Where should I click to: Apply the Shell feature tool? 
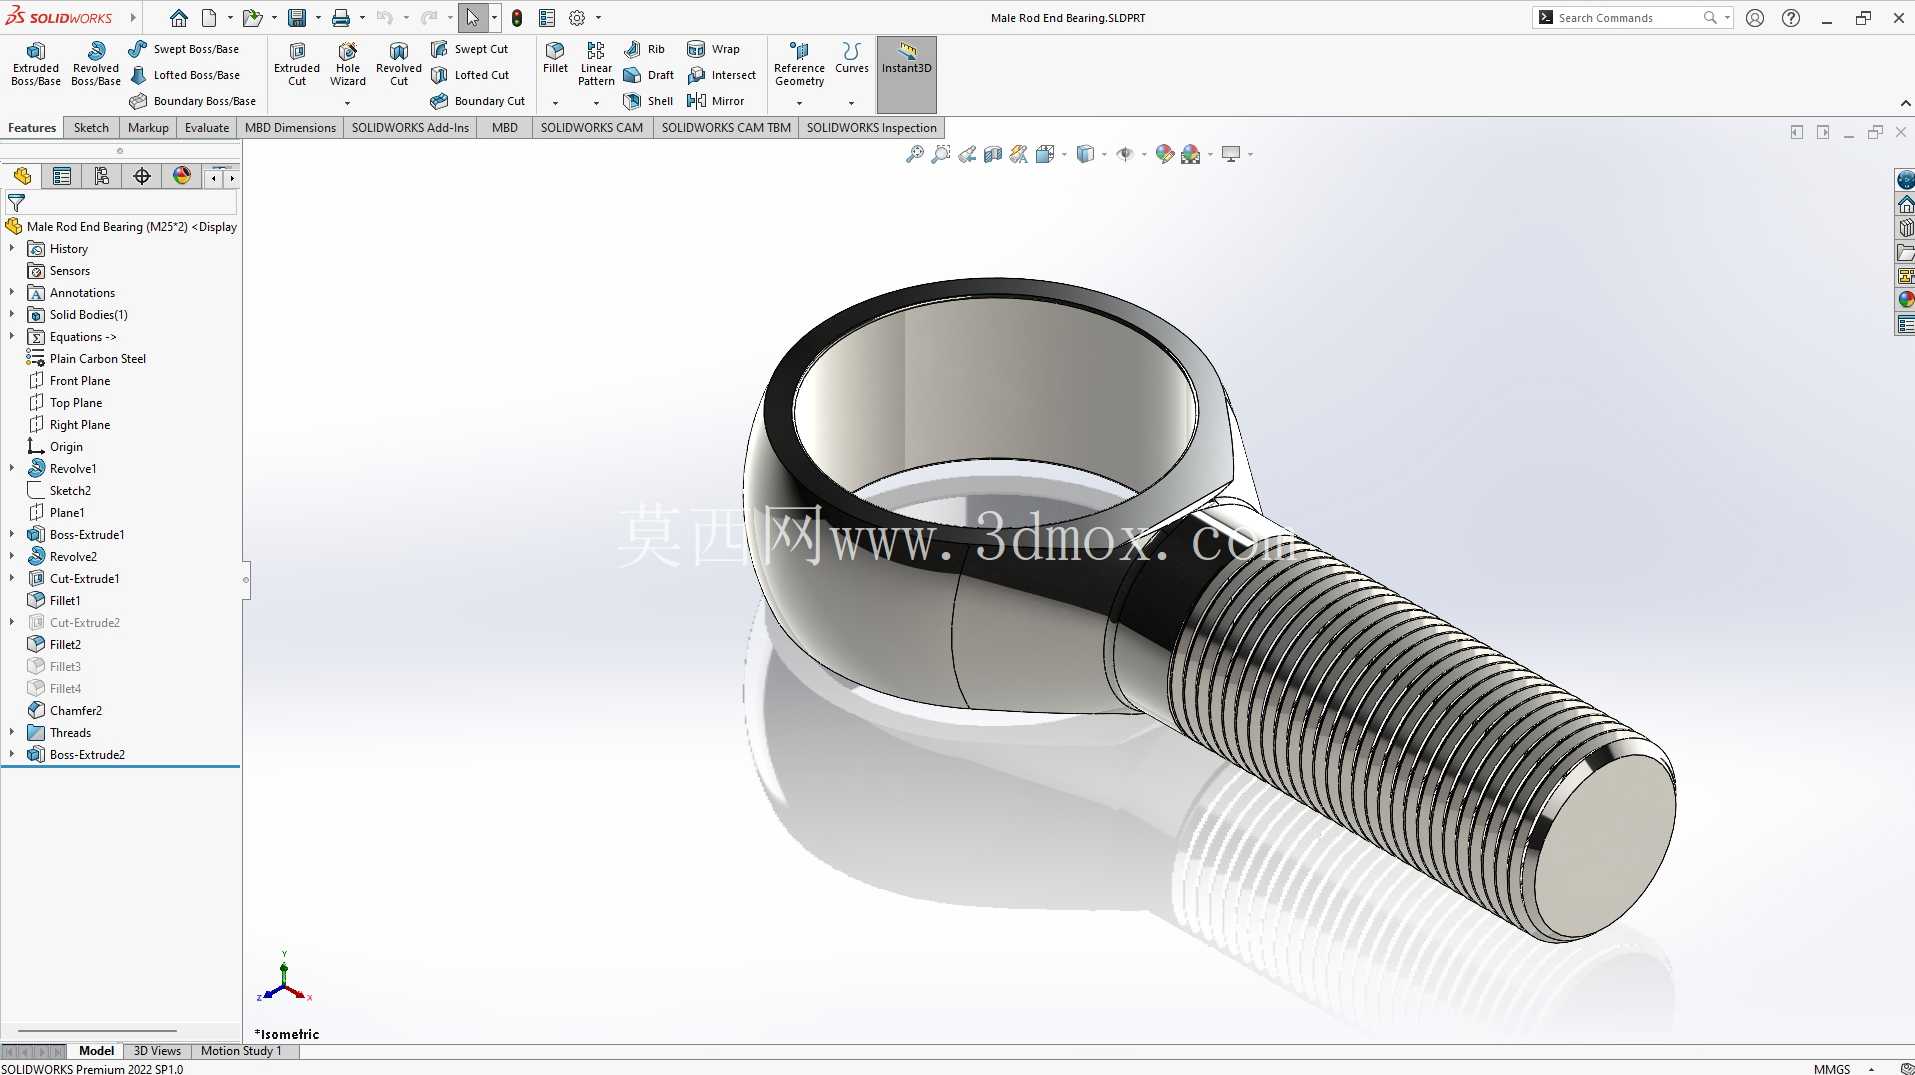pos(648,101)
